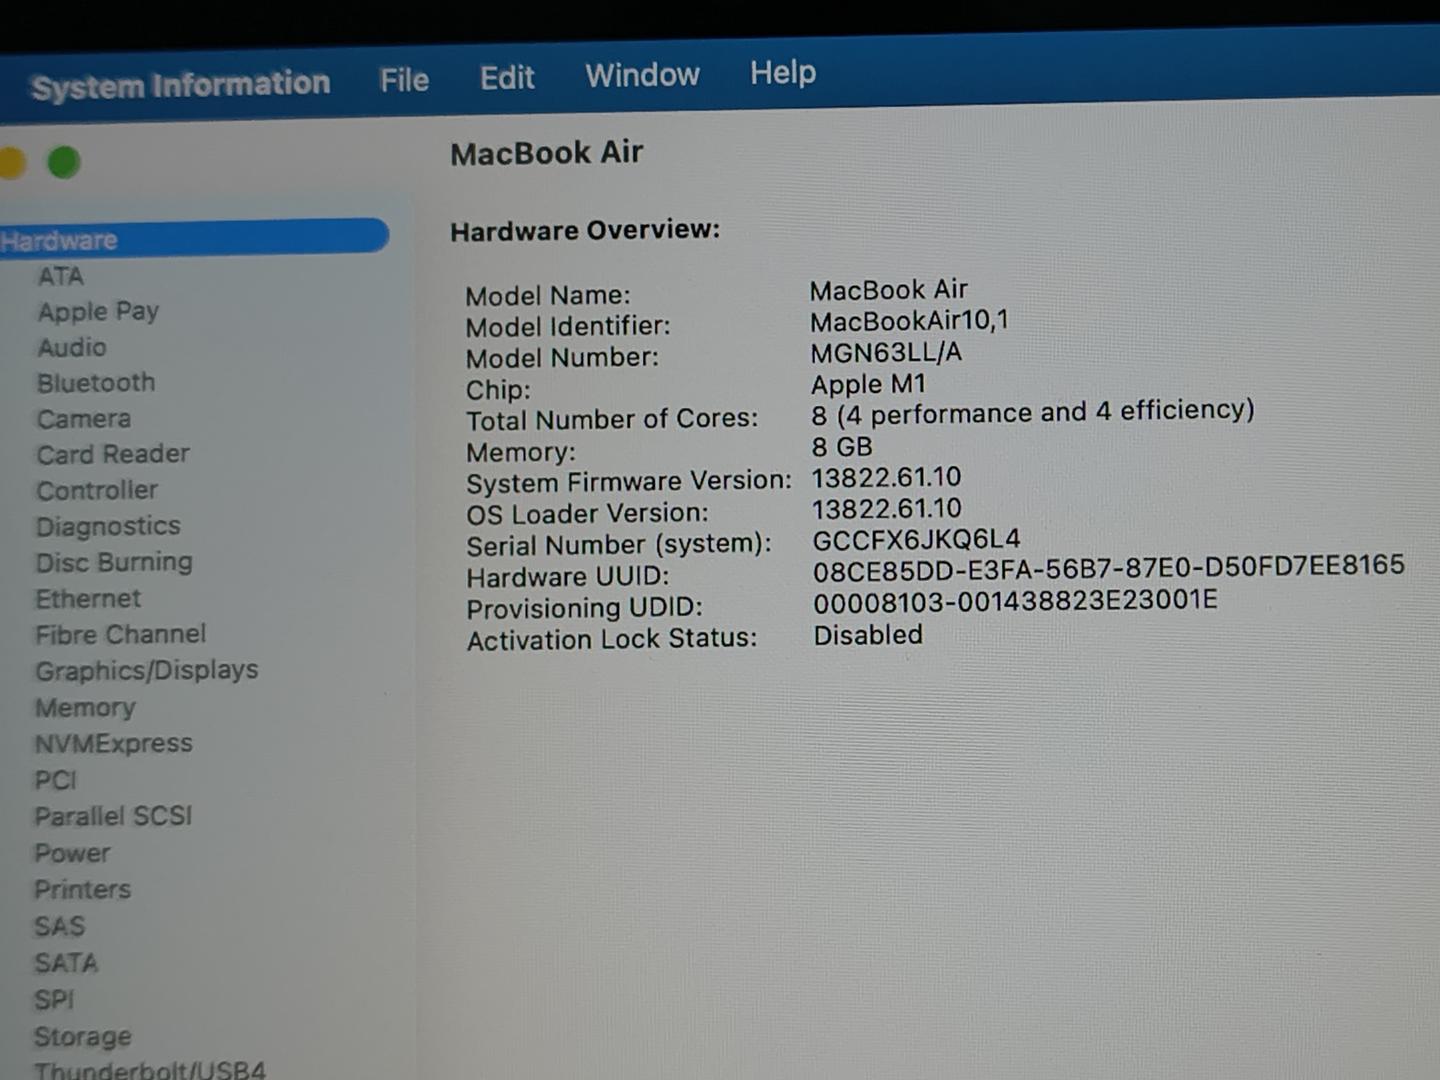1440x1080 pixels.
Task: Click the green zoom window button
Action: click(x=64, y=162)
